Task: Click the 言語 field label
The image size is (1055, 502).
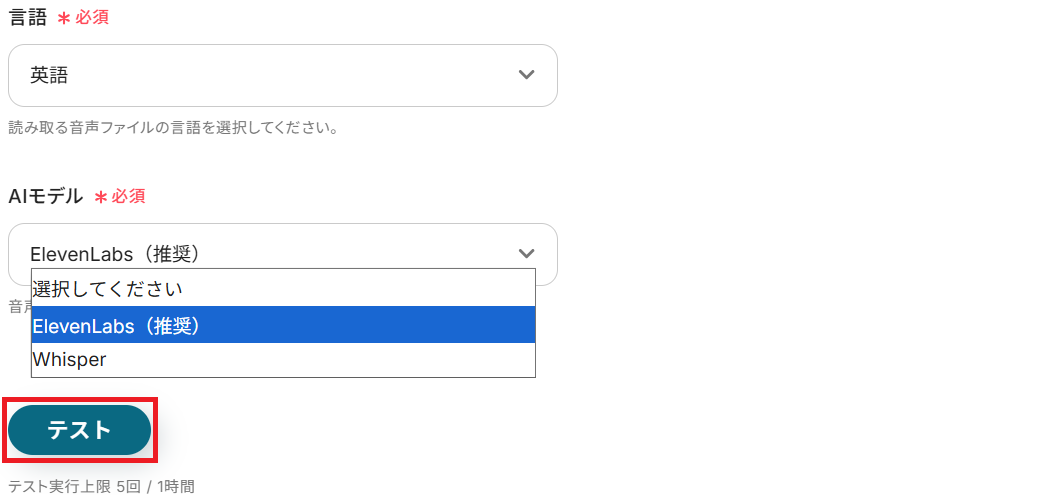Action: pos(28,17)
